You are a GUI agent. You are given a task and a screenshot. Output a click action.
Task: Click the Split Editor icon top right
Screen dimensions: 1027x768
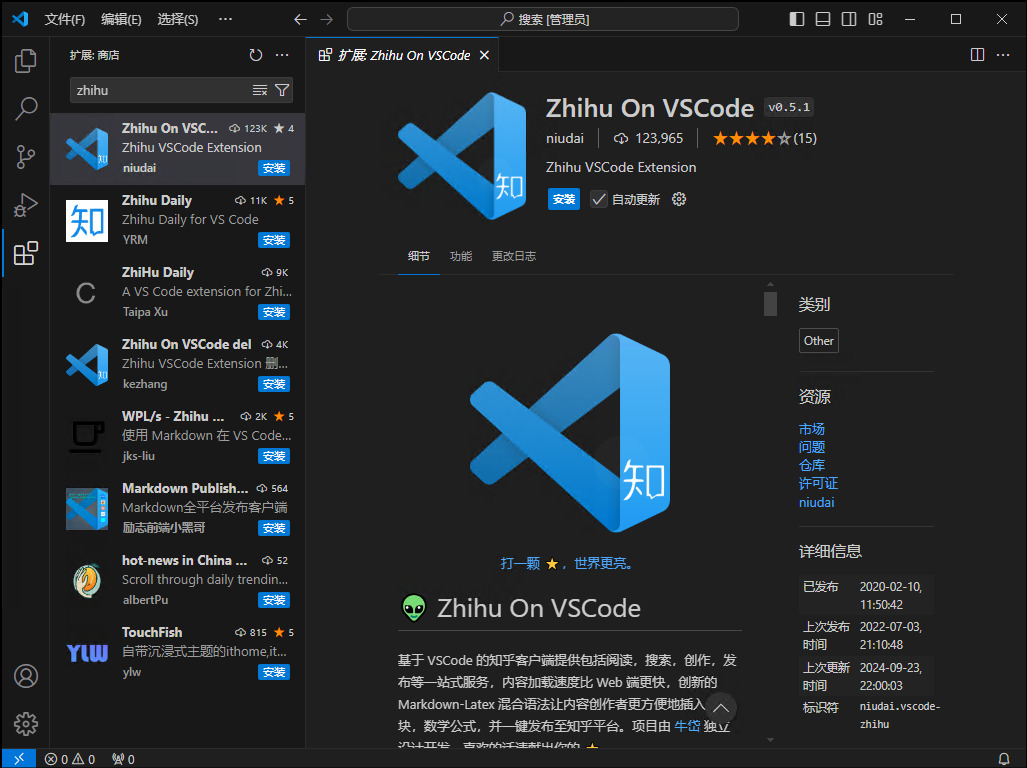(x=975, y=55)
